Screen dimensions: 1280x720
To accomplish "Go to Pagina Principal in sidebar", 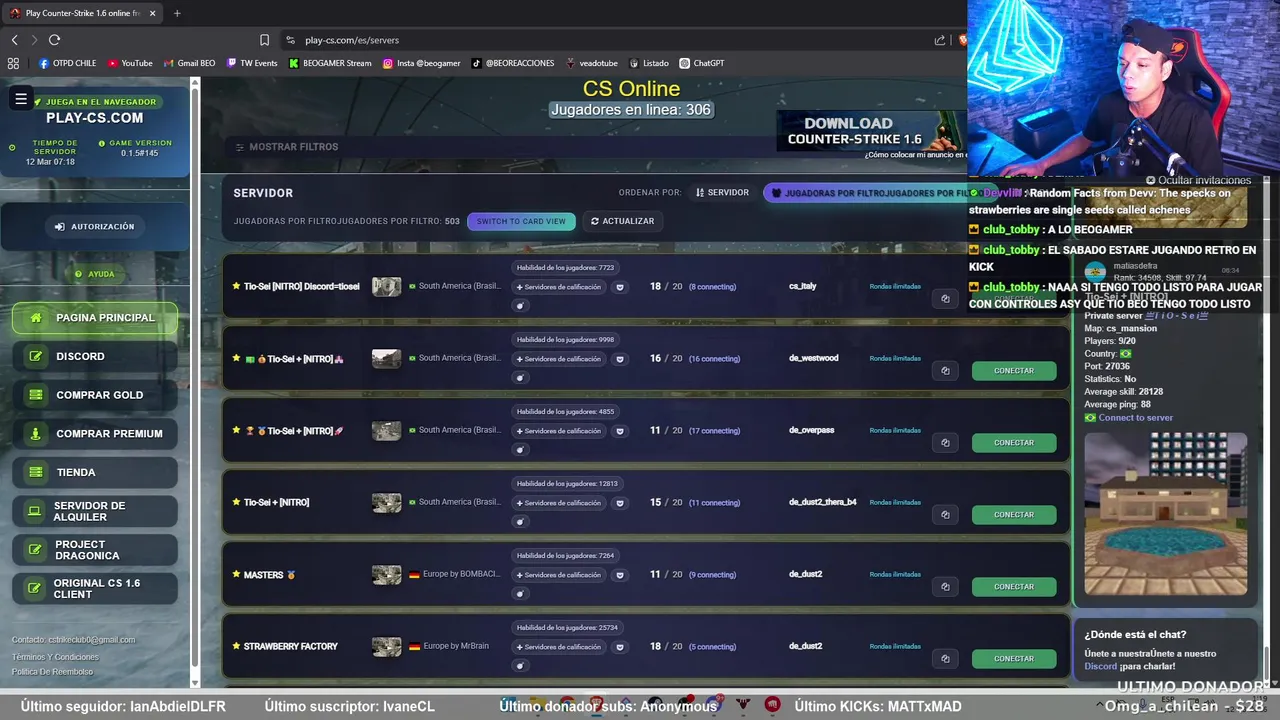I will coord(95,318).
